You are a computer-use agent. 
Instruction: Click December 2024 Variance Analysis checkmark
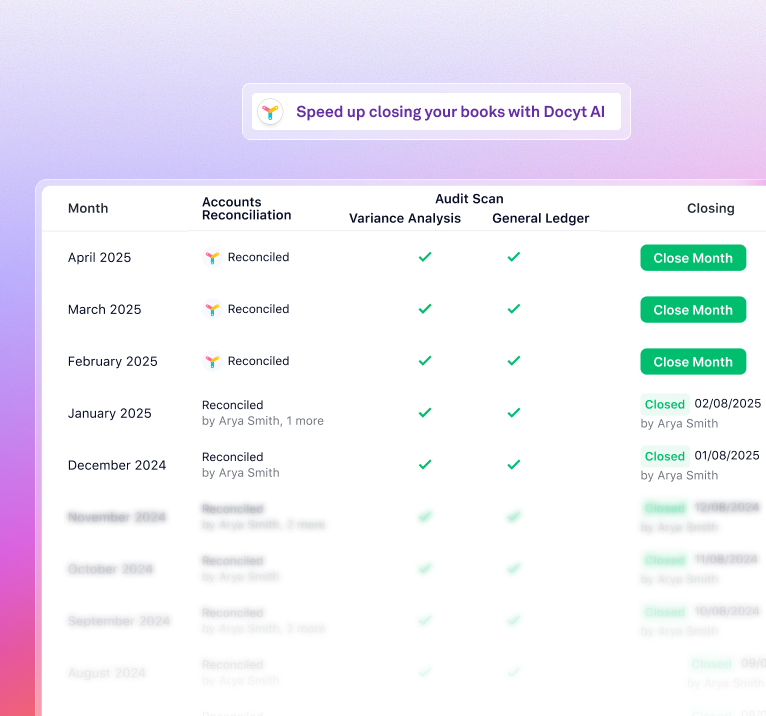(x=425, y=465)
